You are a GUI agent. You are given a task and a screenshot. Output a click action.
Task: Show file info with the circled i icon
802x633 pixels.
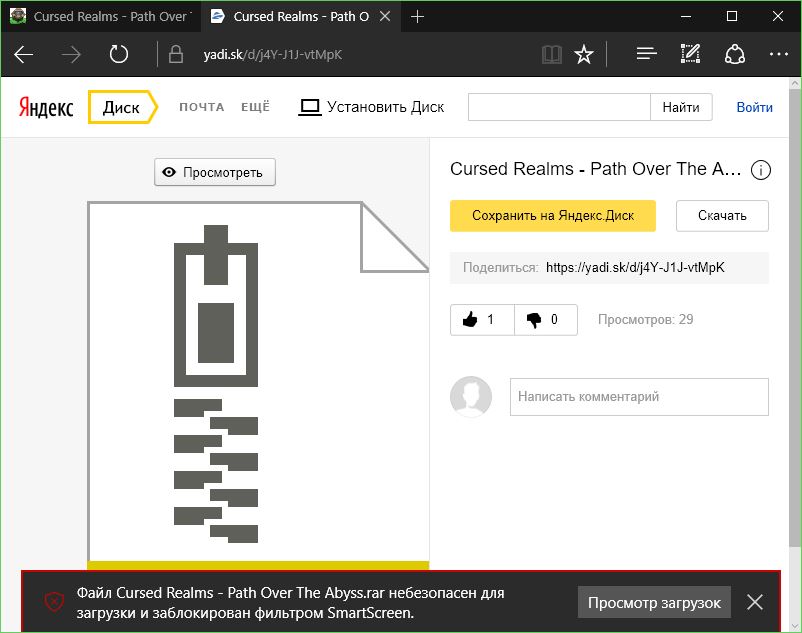pos(761,170)
